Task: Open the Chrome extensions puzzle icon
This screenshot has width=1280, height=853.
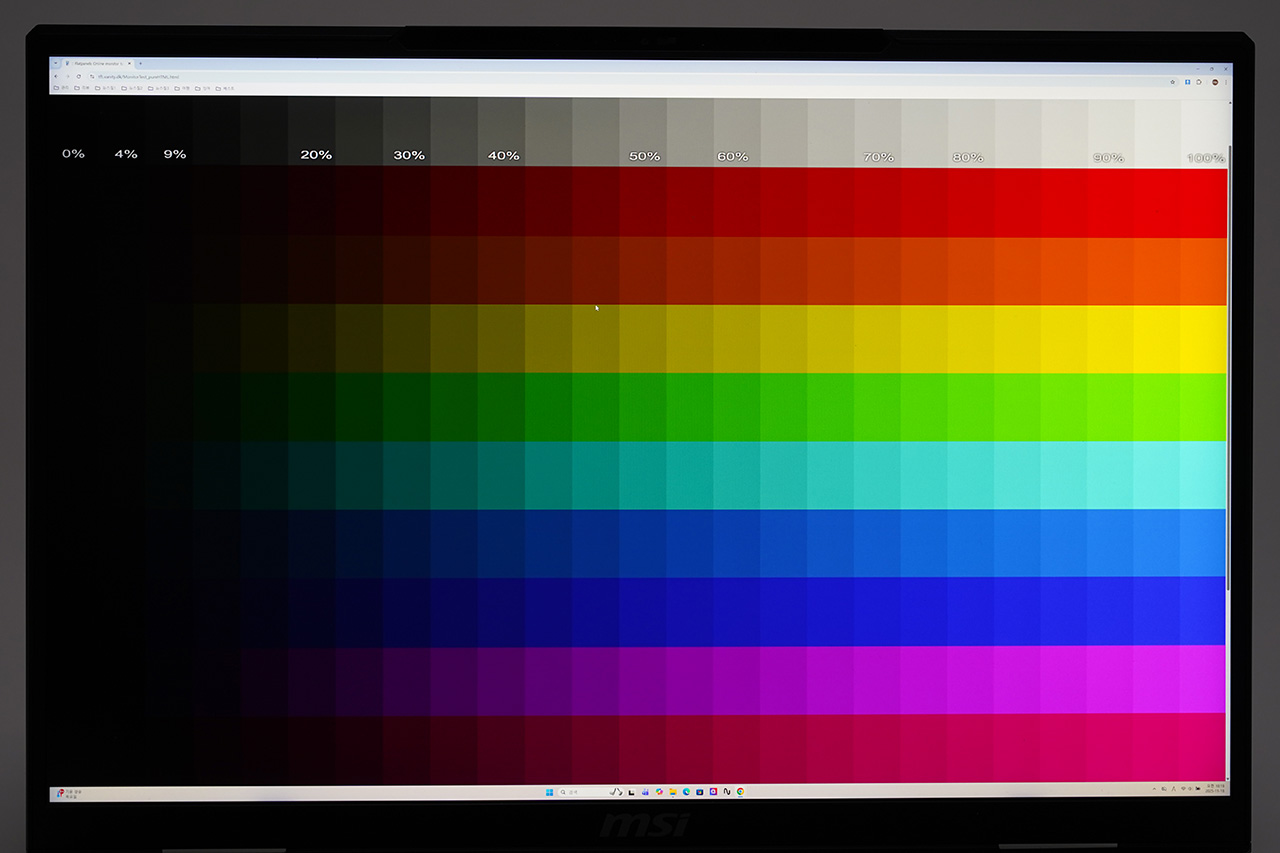Action: coord(1199,81)
